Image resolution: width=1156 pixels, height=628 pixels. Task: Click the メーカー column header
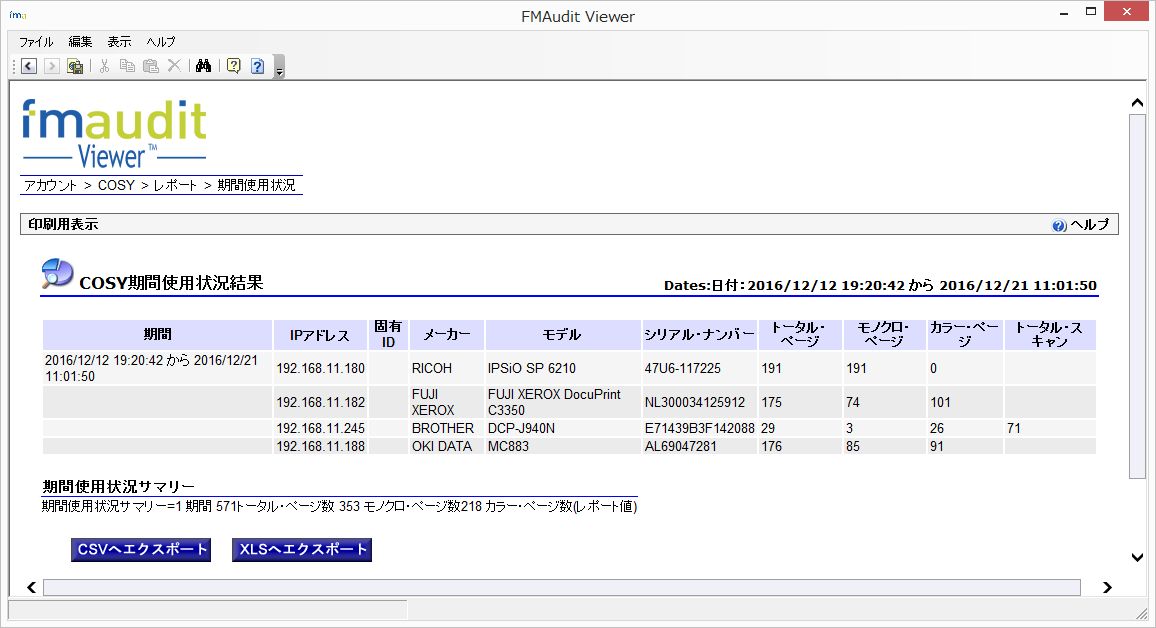point(447,335)
